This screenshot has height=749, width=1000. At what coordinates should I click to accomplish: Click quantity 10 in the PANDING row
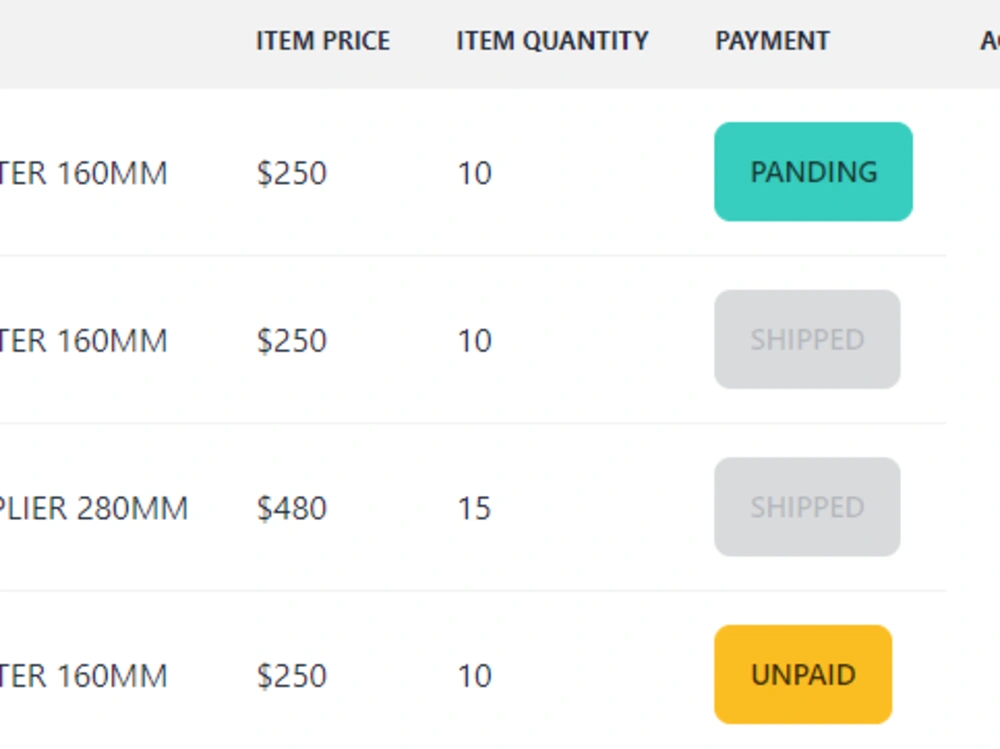click(x=474, y=173)
